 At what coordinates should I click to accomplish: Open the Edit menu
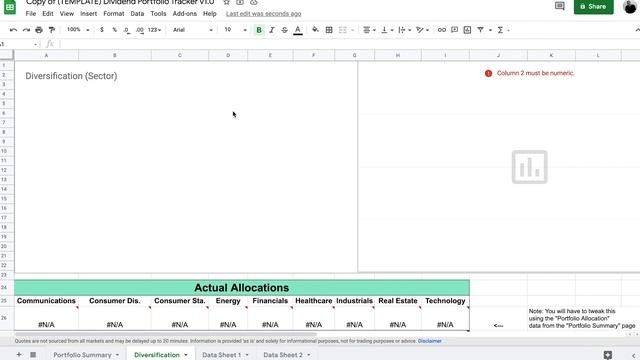(48, 13)
